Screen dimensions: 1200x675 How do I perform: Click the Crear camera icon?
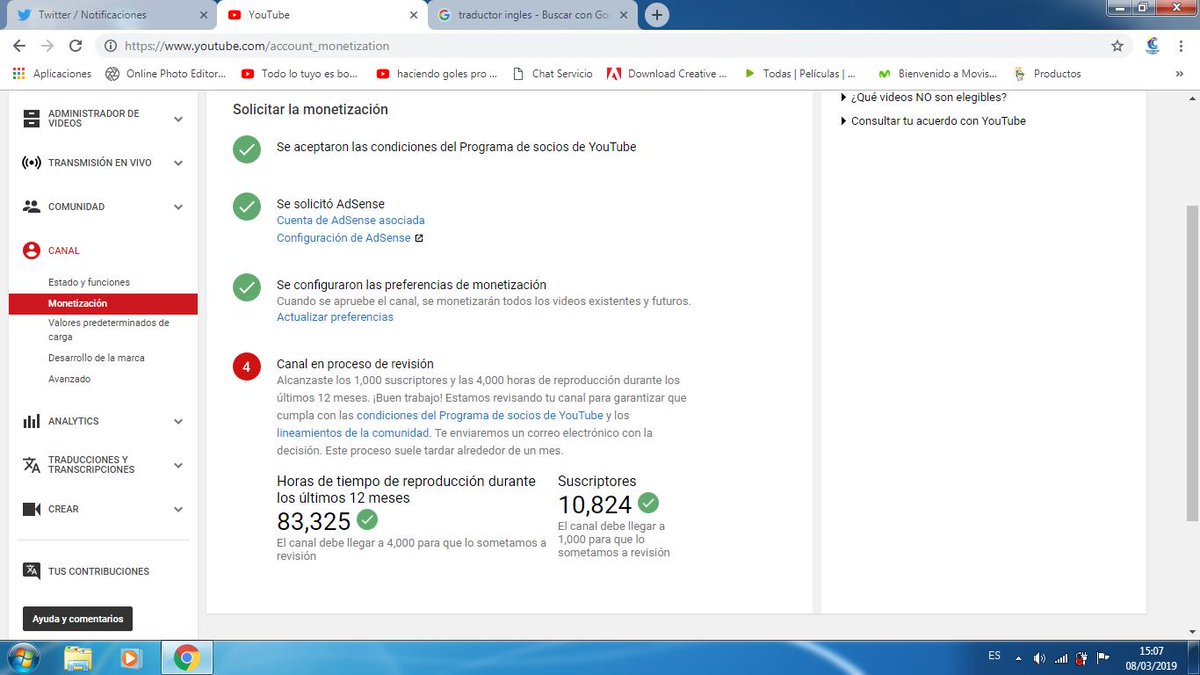coord(31,509)
